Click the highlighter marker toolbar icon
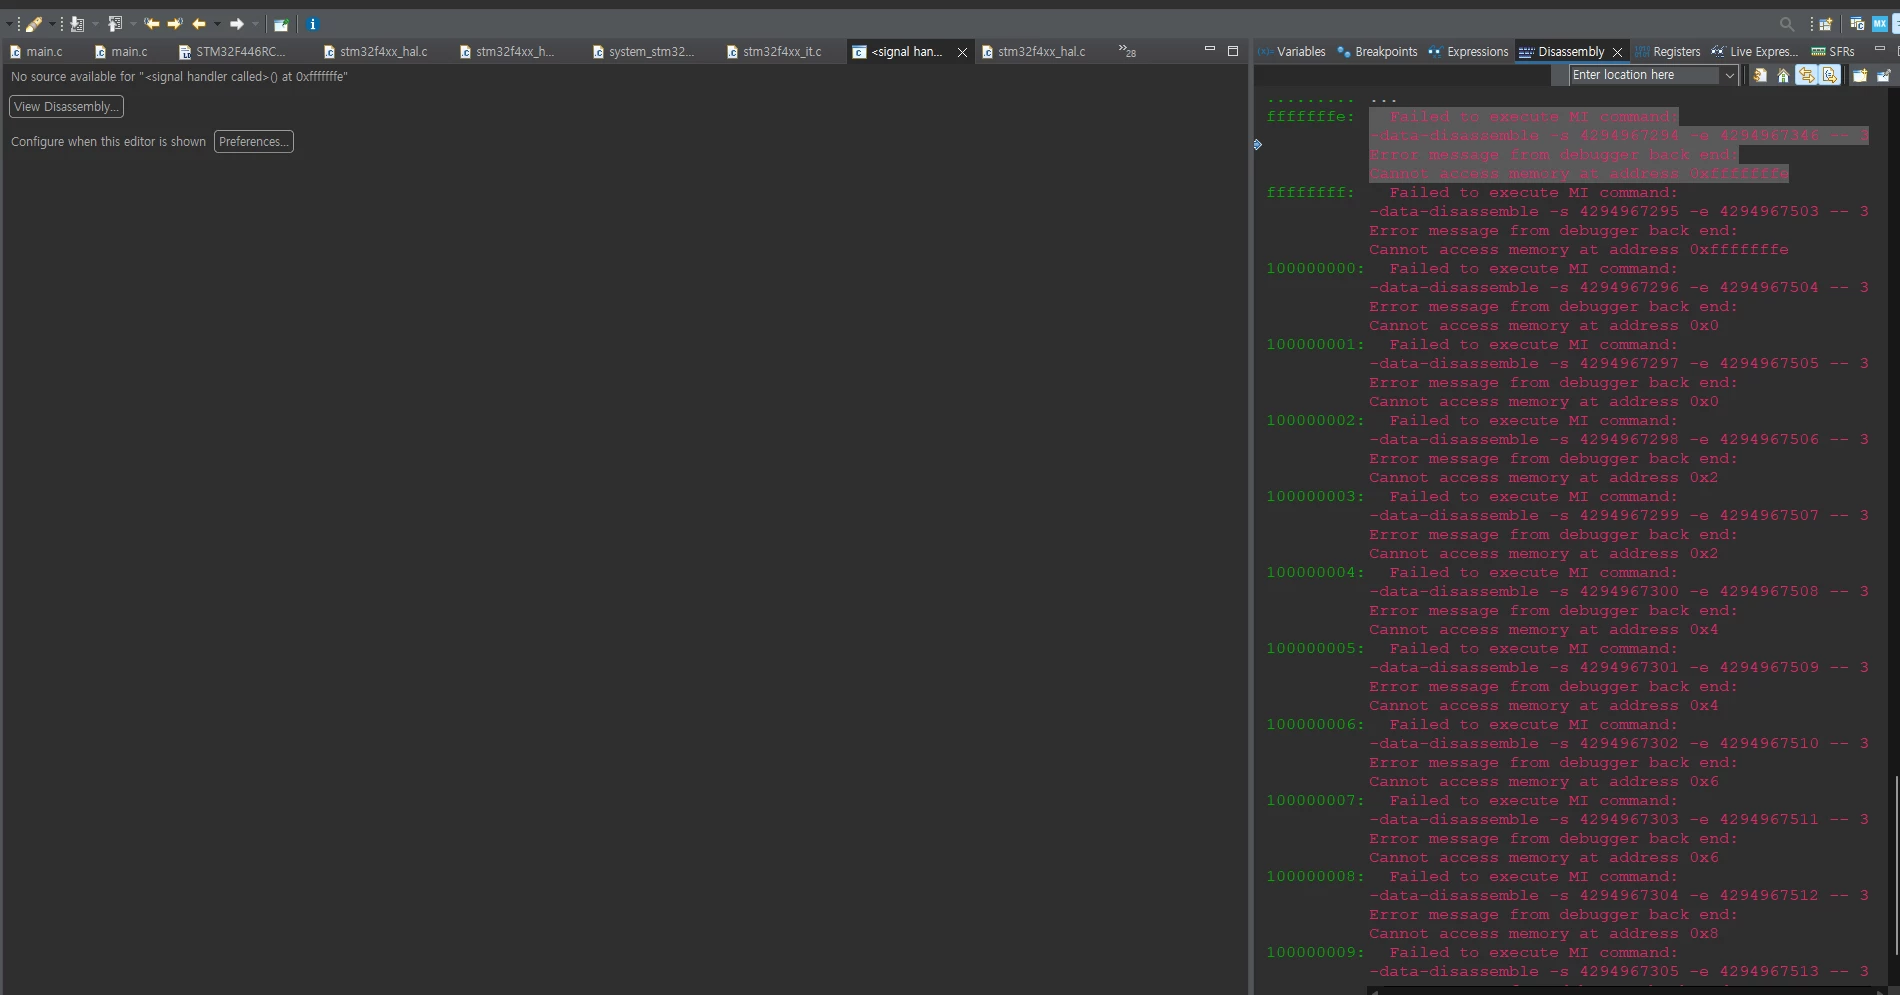This screenshot has width=1900, height=995. (33, 24)
